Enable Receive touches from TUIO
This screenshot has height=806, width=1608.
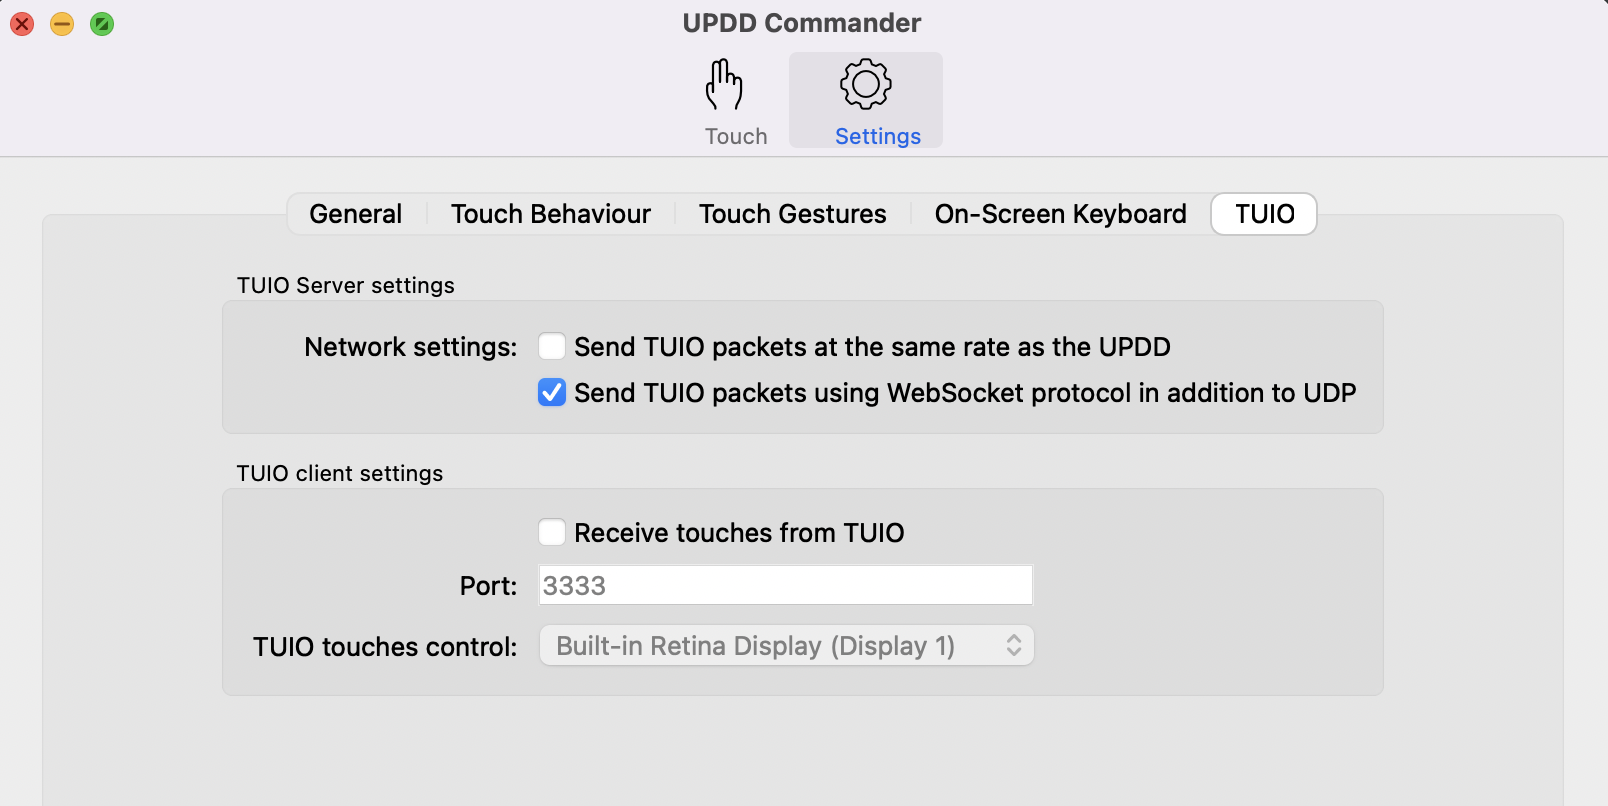(552, 532)
